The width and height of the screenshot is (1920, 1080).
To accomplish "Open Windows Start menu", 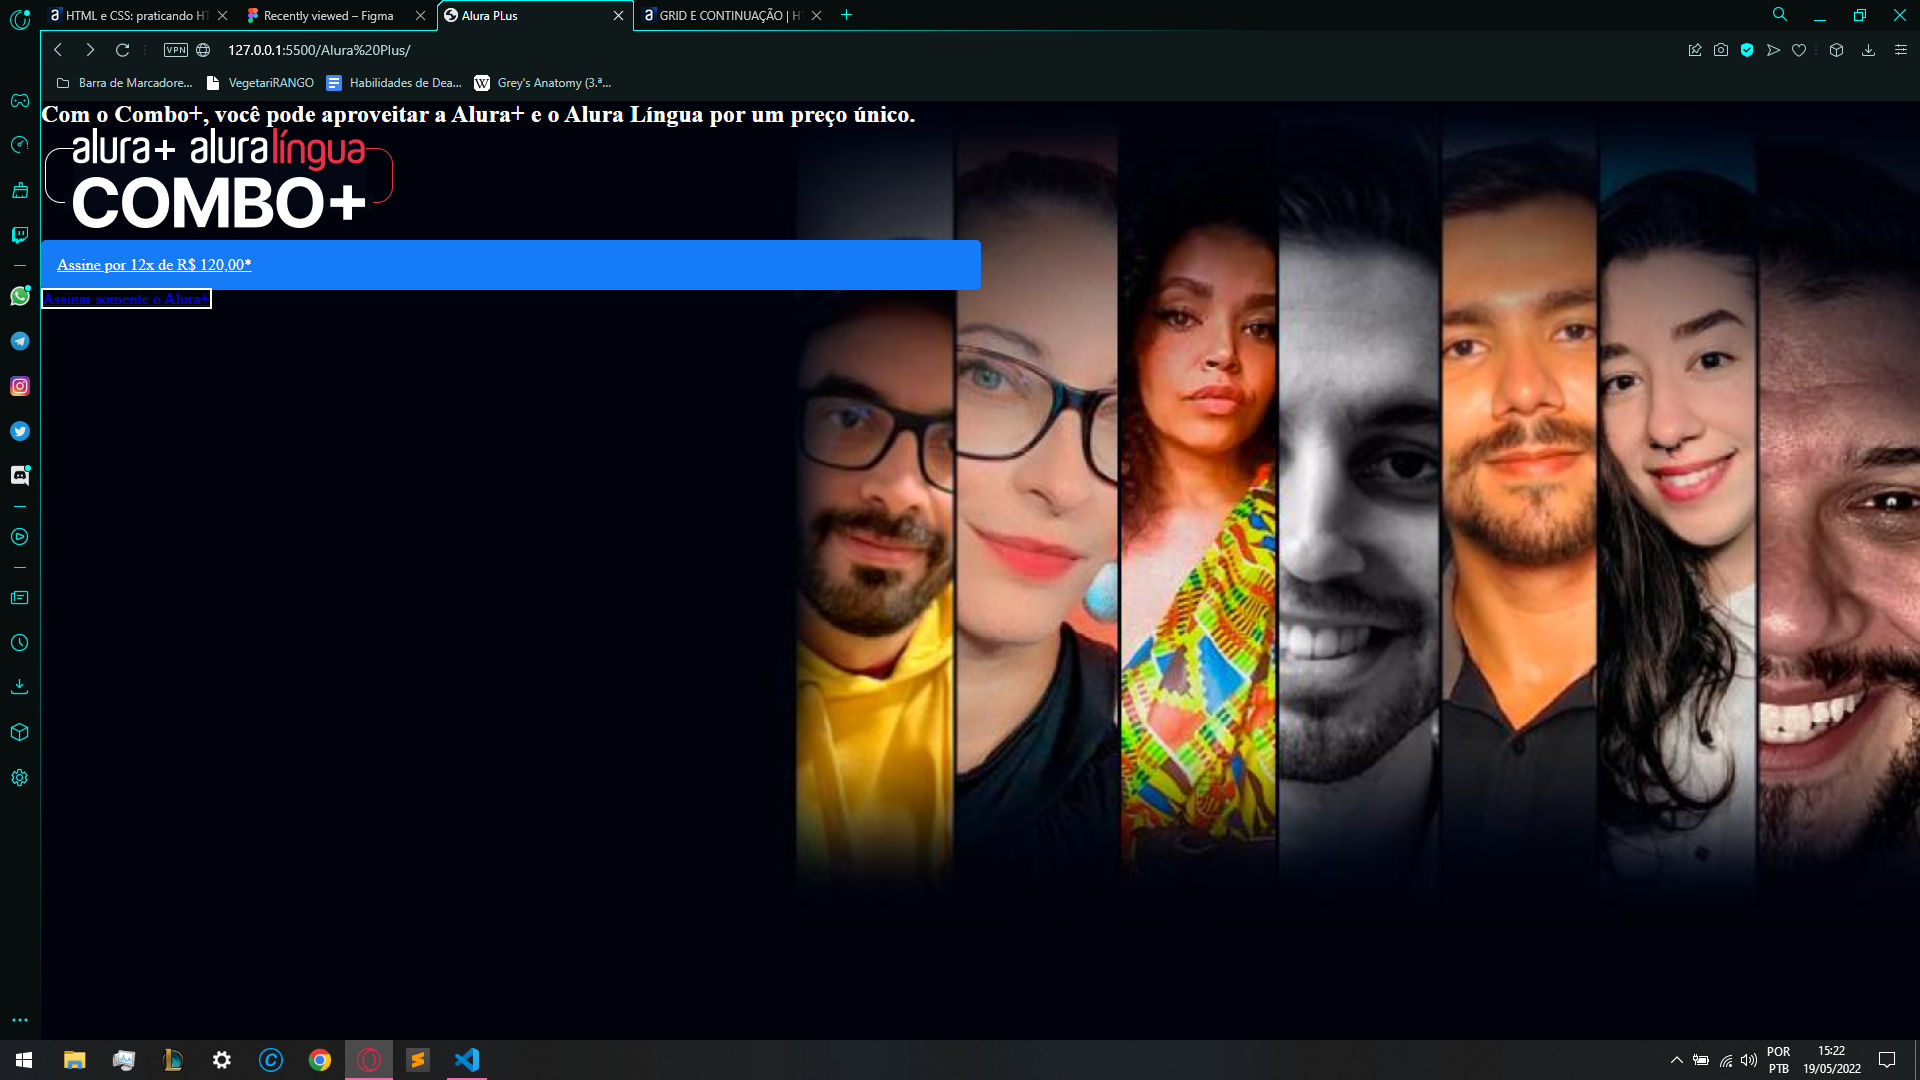I will click(24, 1060).
